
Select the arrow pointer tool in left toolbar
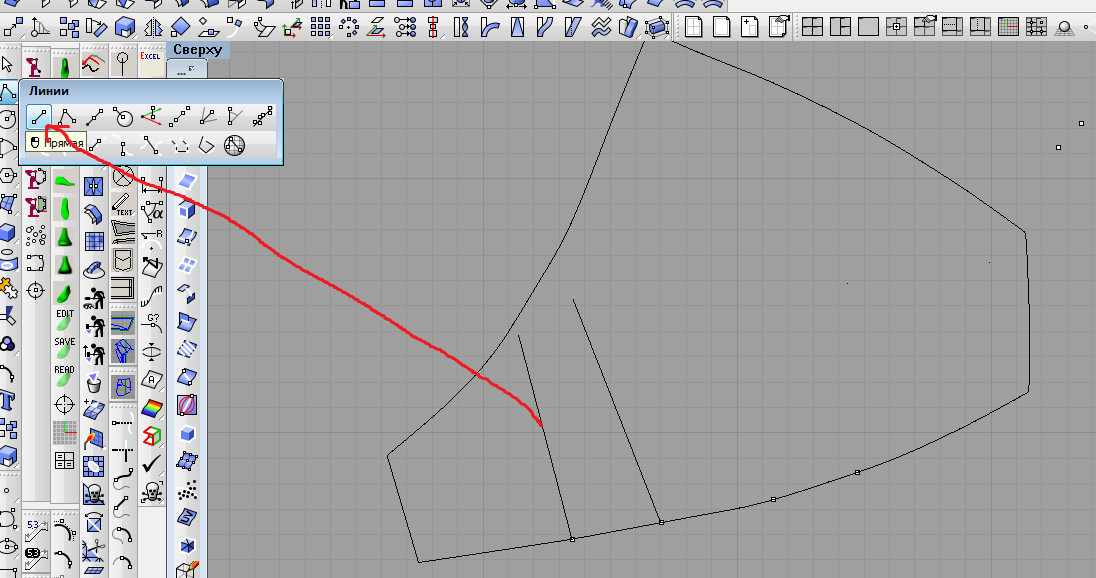(8, 65)
